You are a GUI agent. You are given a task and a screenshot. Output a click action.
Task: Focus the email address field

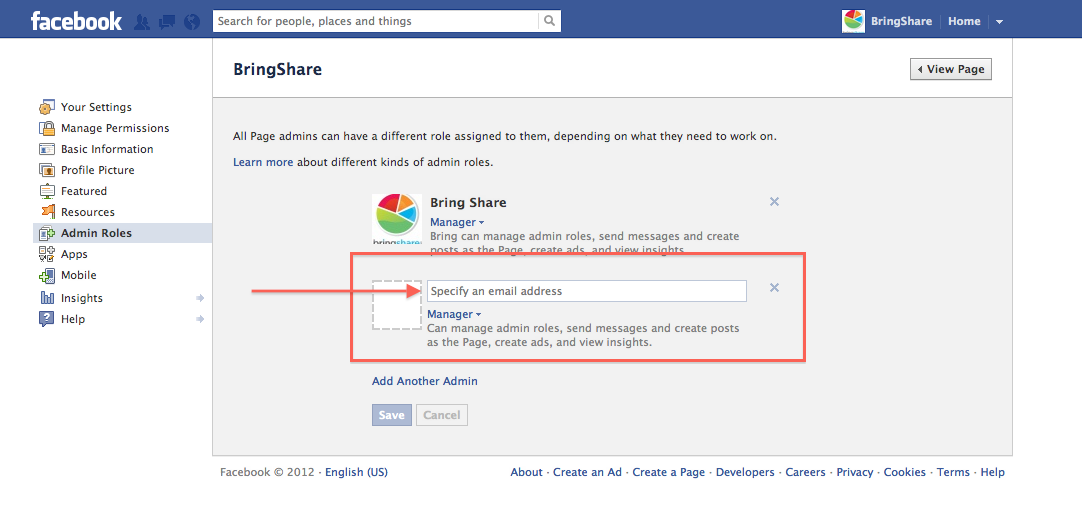point(587,291)
